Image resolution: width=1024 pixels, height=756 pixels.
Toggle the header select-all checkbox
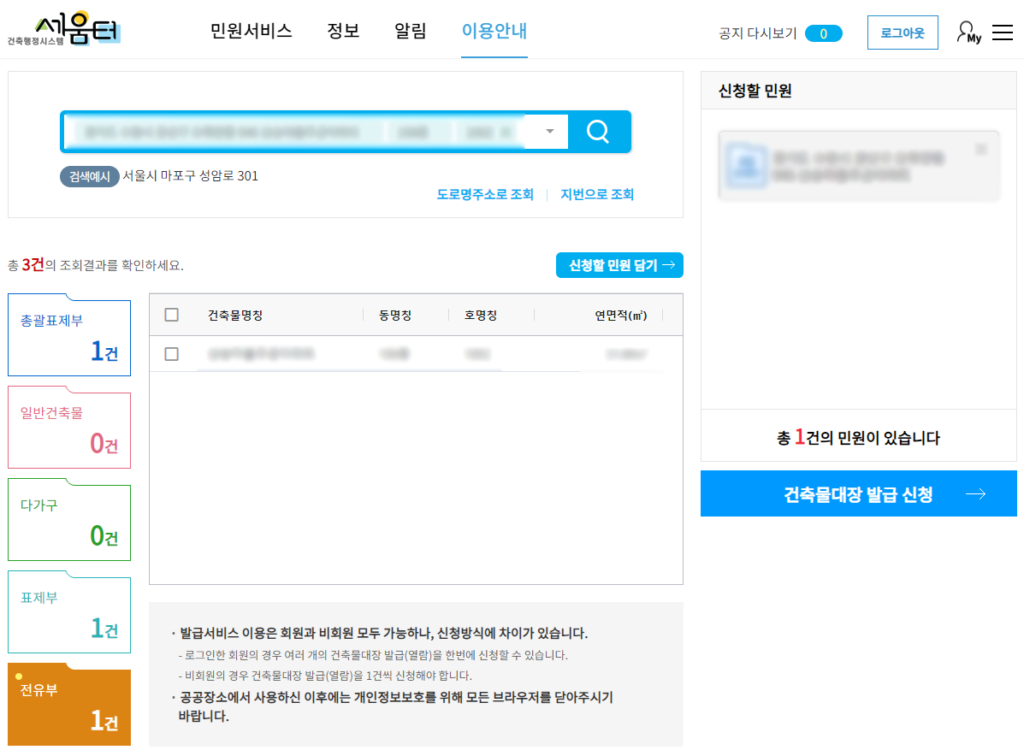pos(172,315)
